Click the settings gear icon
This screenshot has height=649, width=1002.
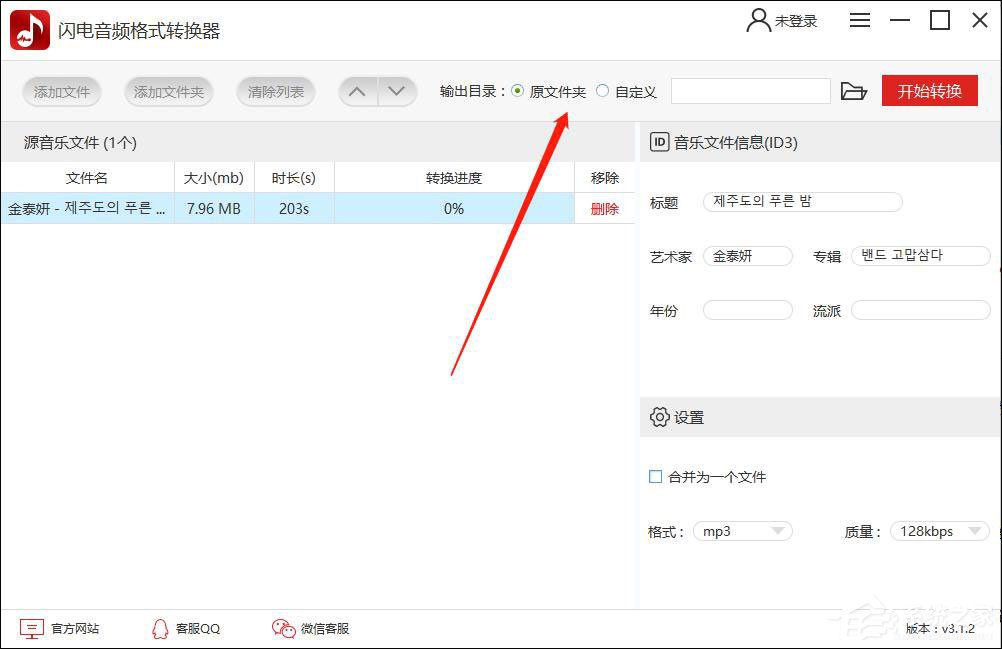(x=661, y=417)
